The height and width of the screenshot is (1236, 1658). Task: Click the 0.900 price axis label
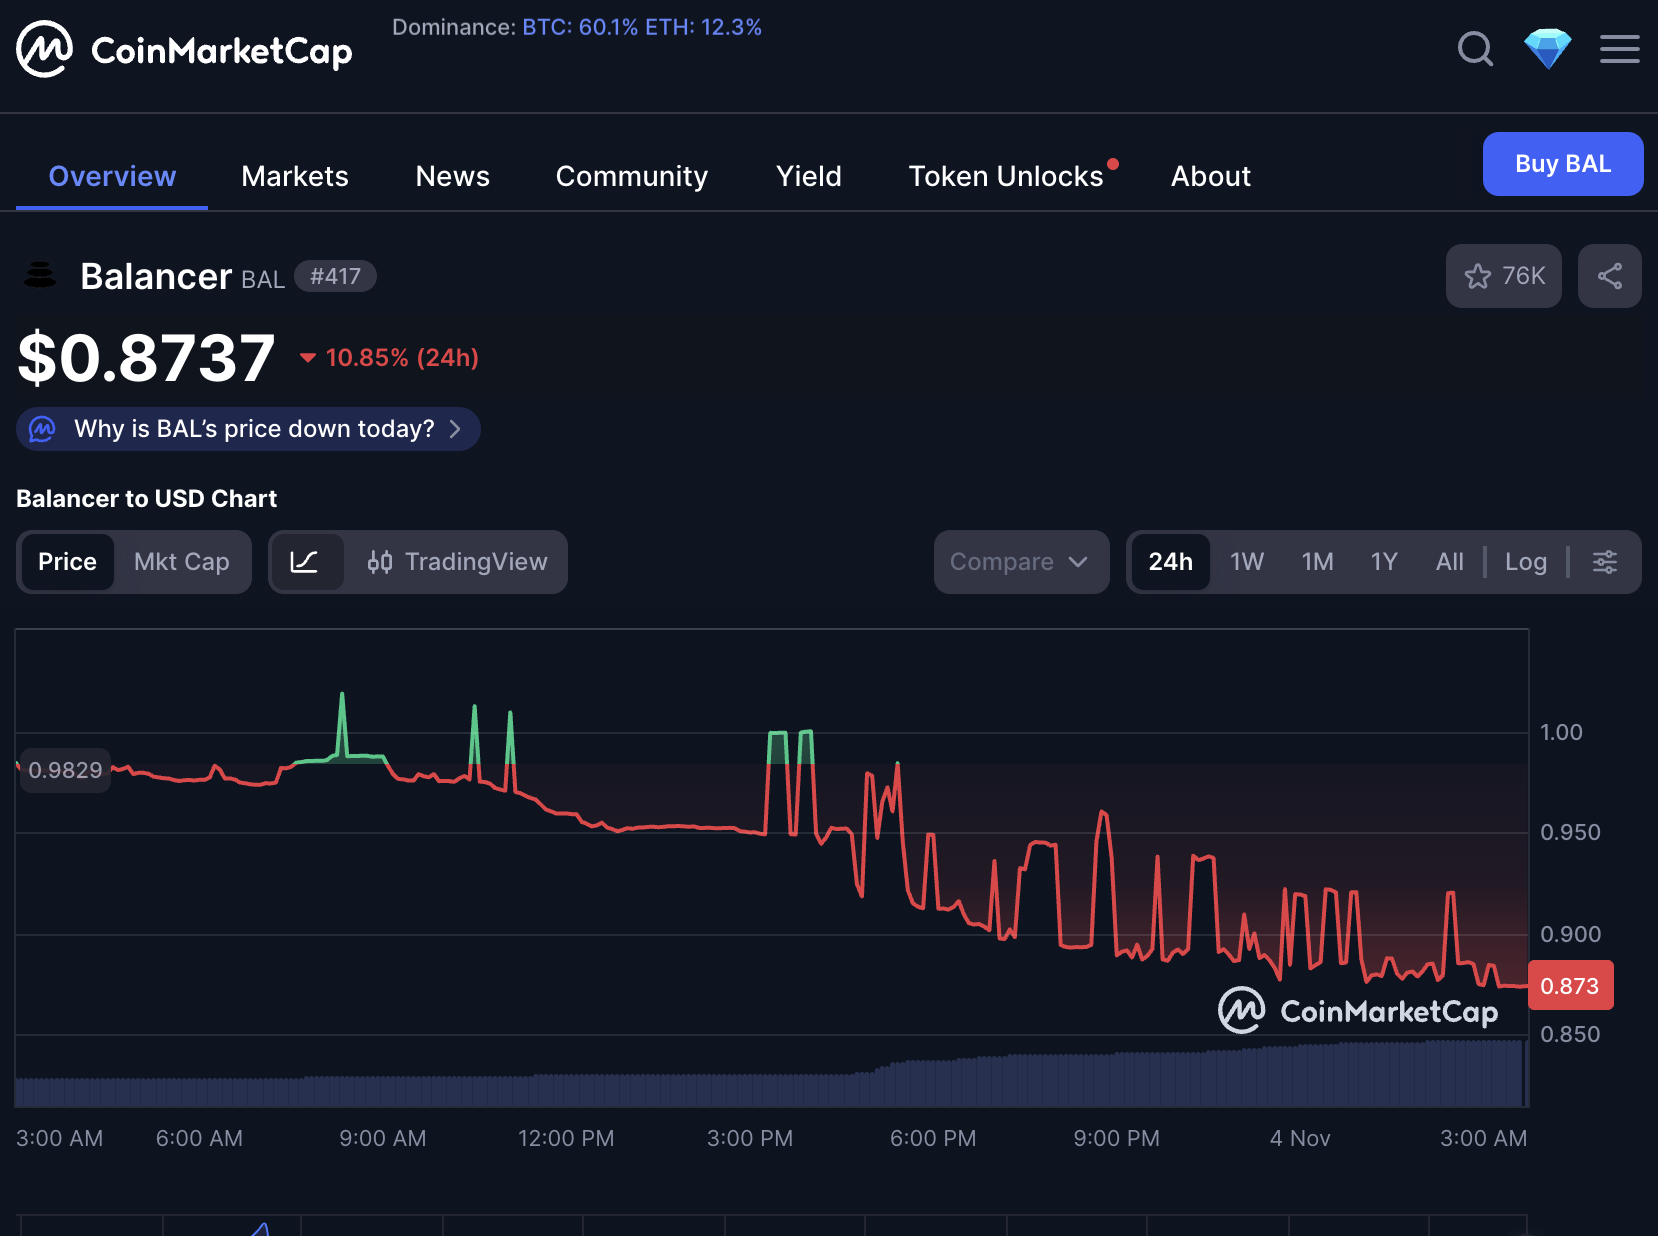tap(1570, 934)
